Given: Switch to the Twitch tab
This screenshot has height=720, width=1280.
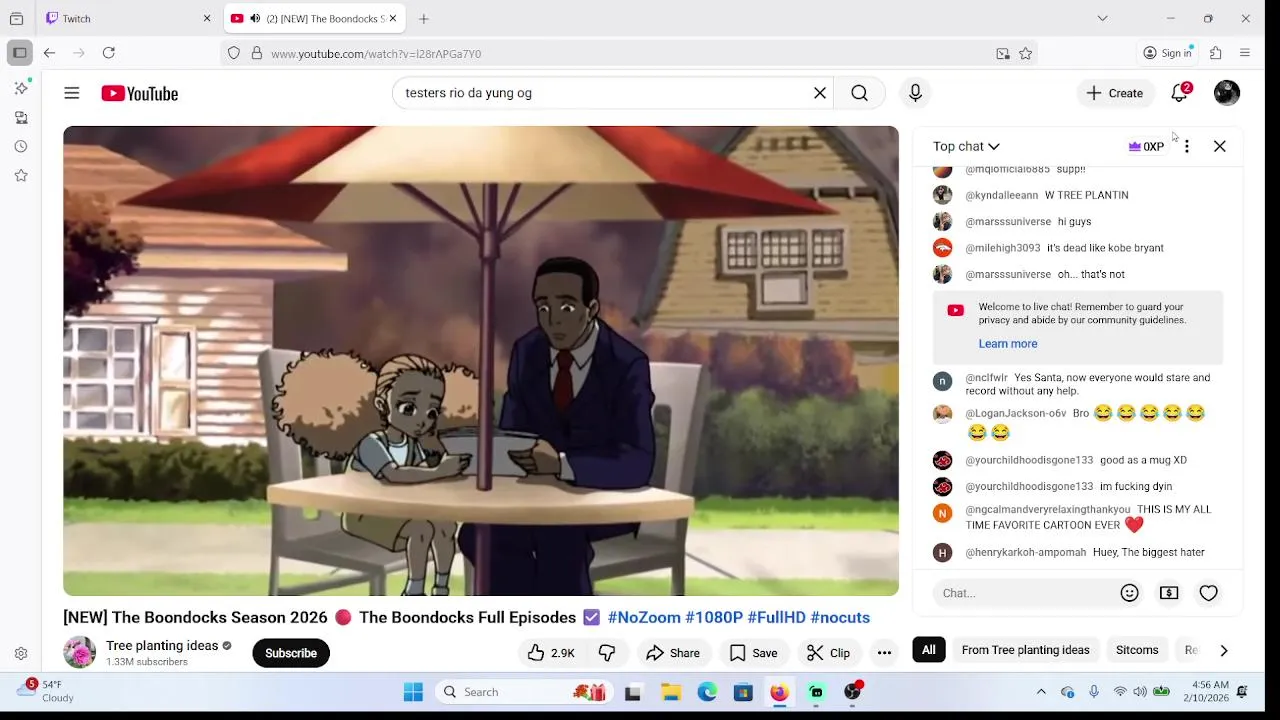Looking at the screenshot, I should pyautogui.click(x=128, y=18).
